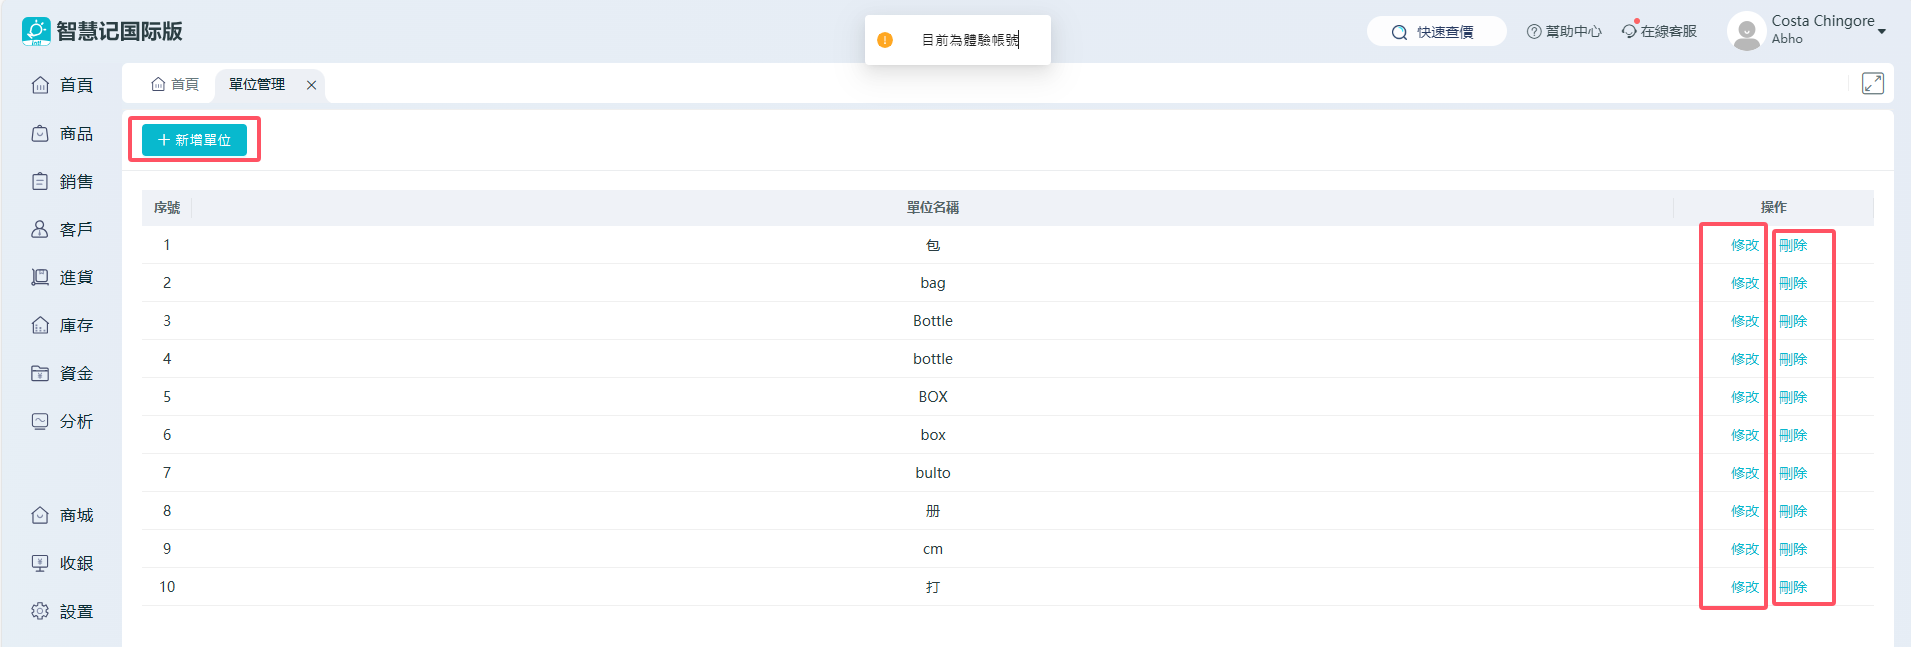Click the 單位名稱 column header
The width and height of the screenshot is (1911, 647).
pyautogui.click(x=932, y=208)
